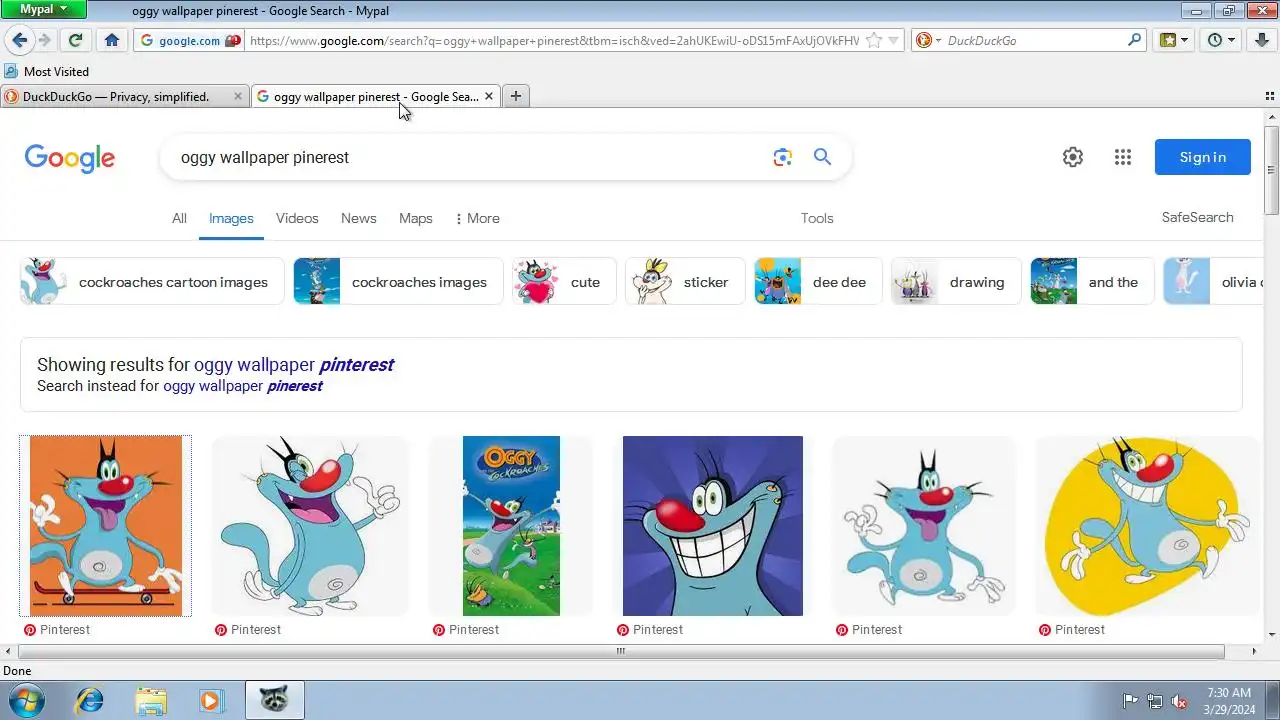1280x720 pixels.
Task: Open Windows Media Player from the taskbar
Action: coord(210,700)
